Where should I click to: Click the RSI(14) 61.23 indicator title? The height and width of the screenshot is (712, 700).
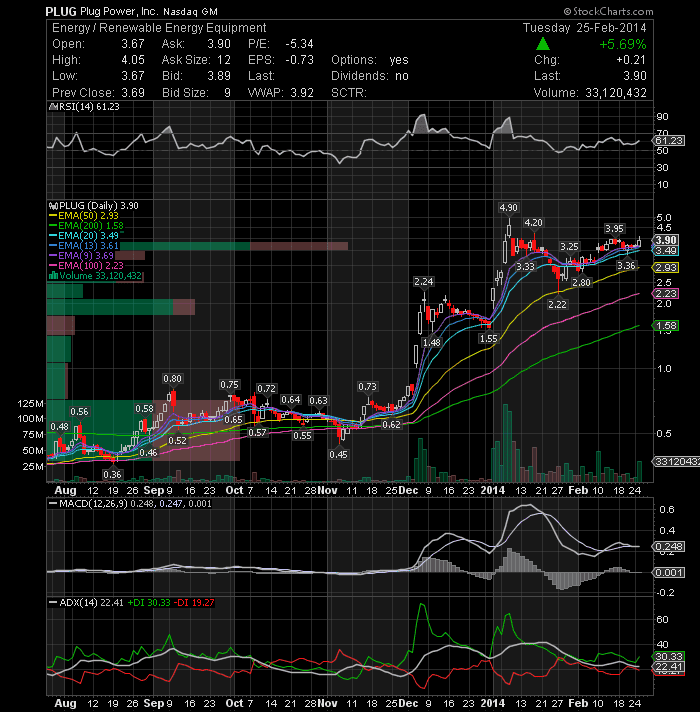pyautogui.click(x=88, y=107)
